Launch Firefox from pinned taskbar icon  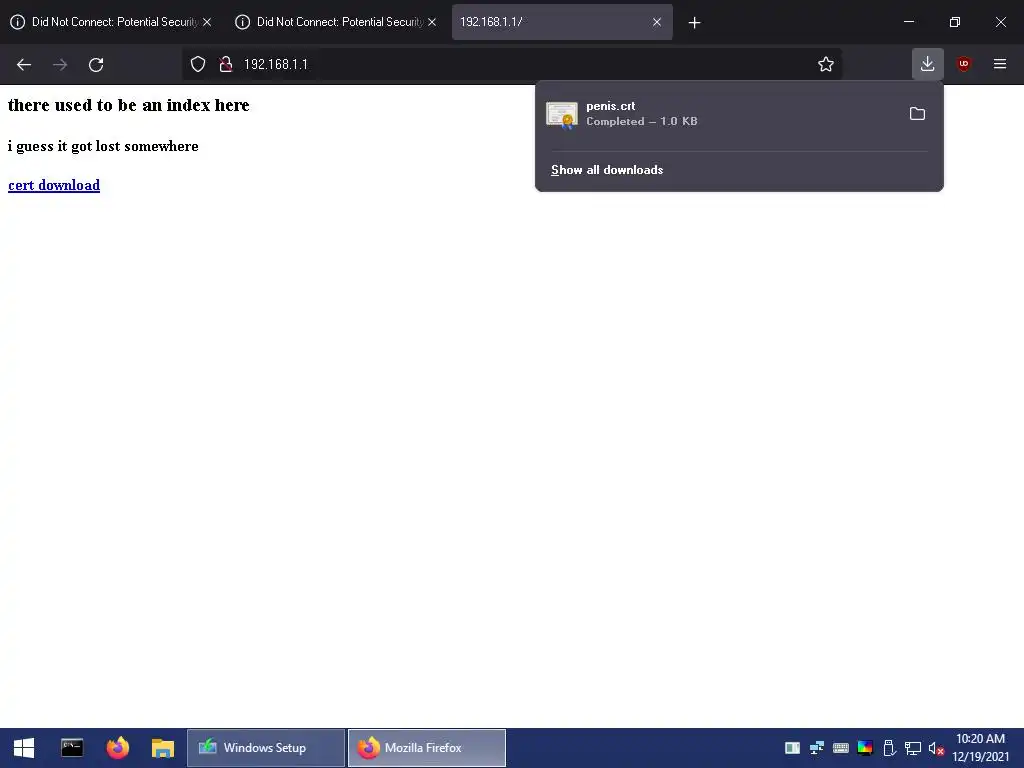118,748
